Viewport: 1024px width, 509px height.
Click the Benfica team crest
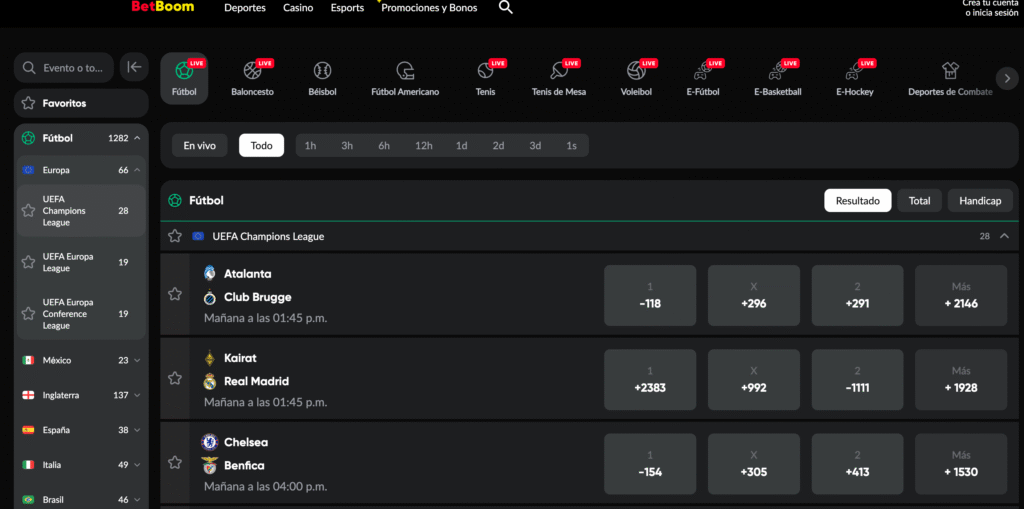tap(210, 466)
